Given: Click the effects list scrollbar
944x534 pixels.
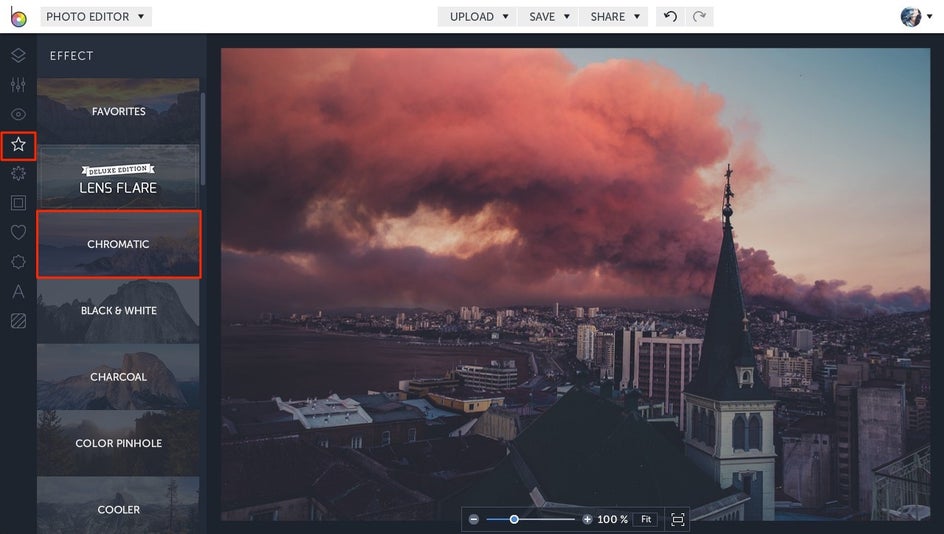Looking at the screenshot, I should tap(203, 138).
